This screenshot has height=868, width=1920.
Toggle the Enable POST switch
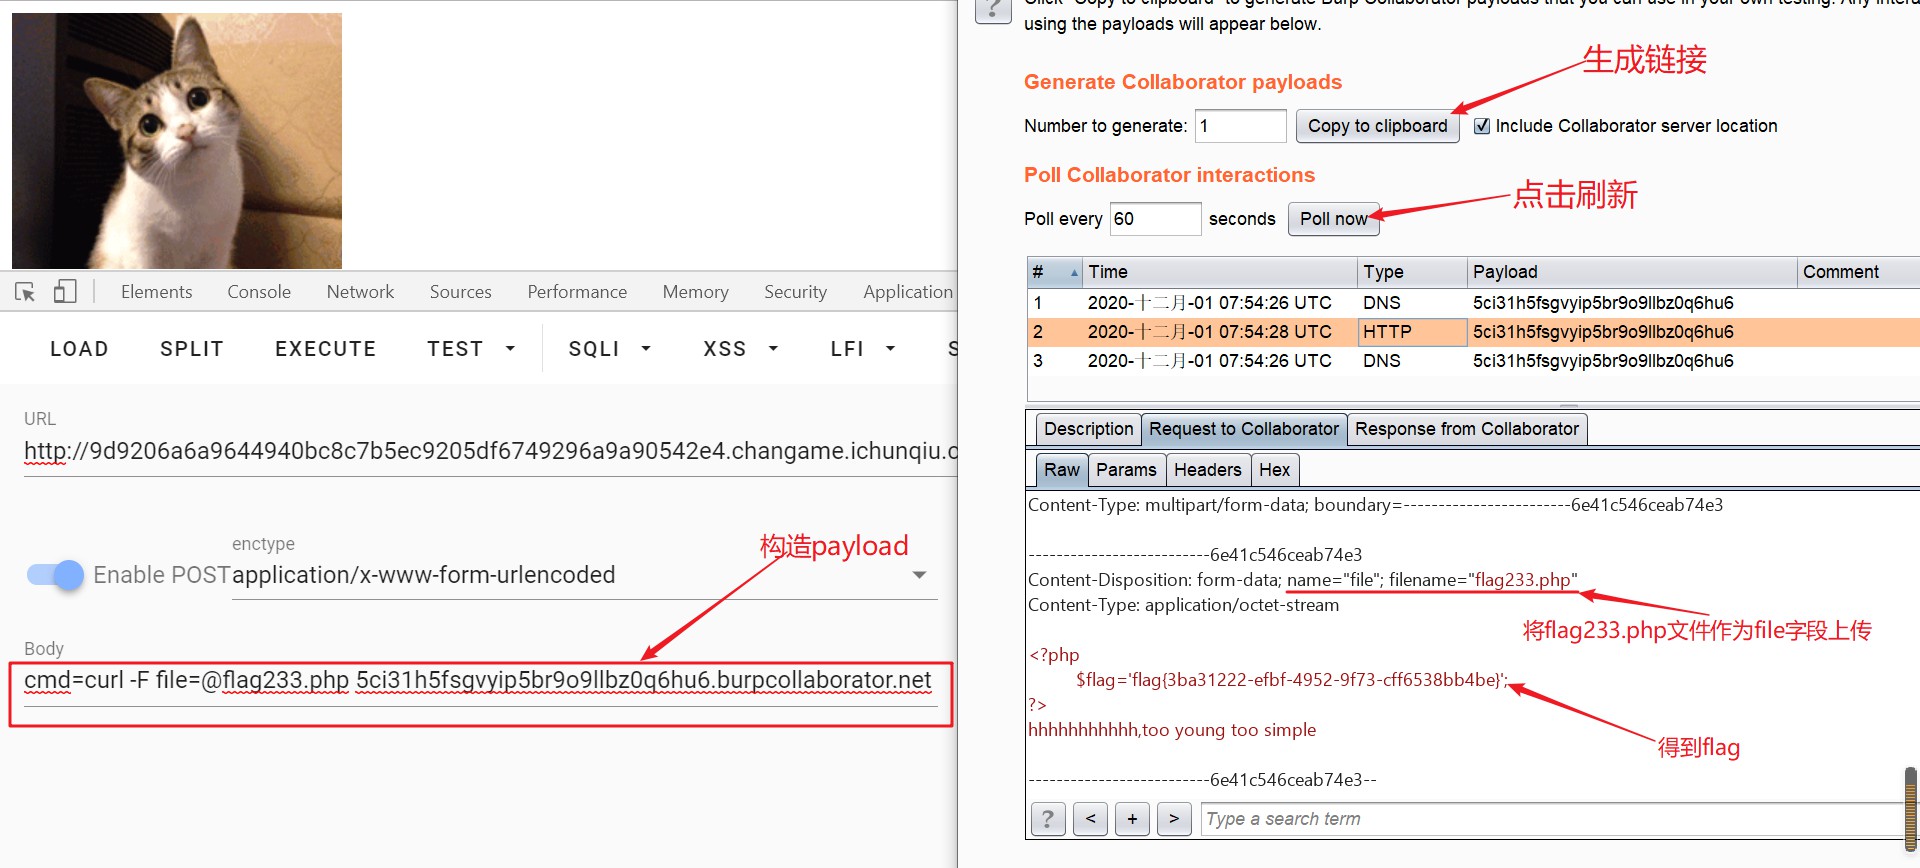(56, 574)
